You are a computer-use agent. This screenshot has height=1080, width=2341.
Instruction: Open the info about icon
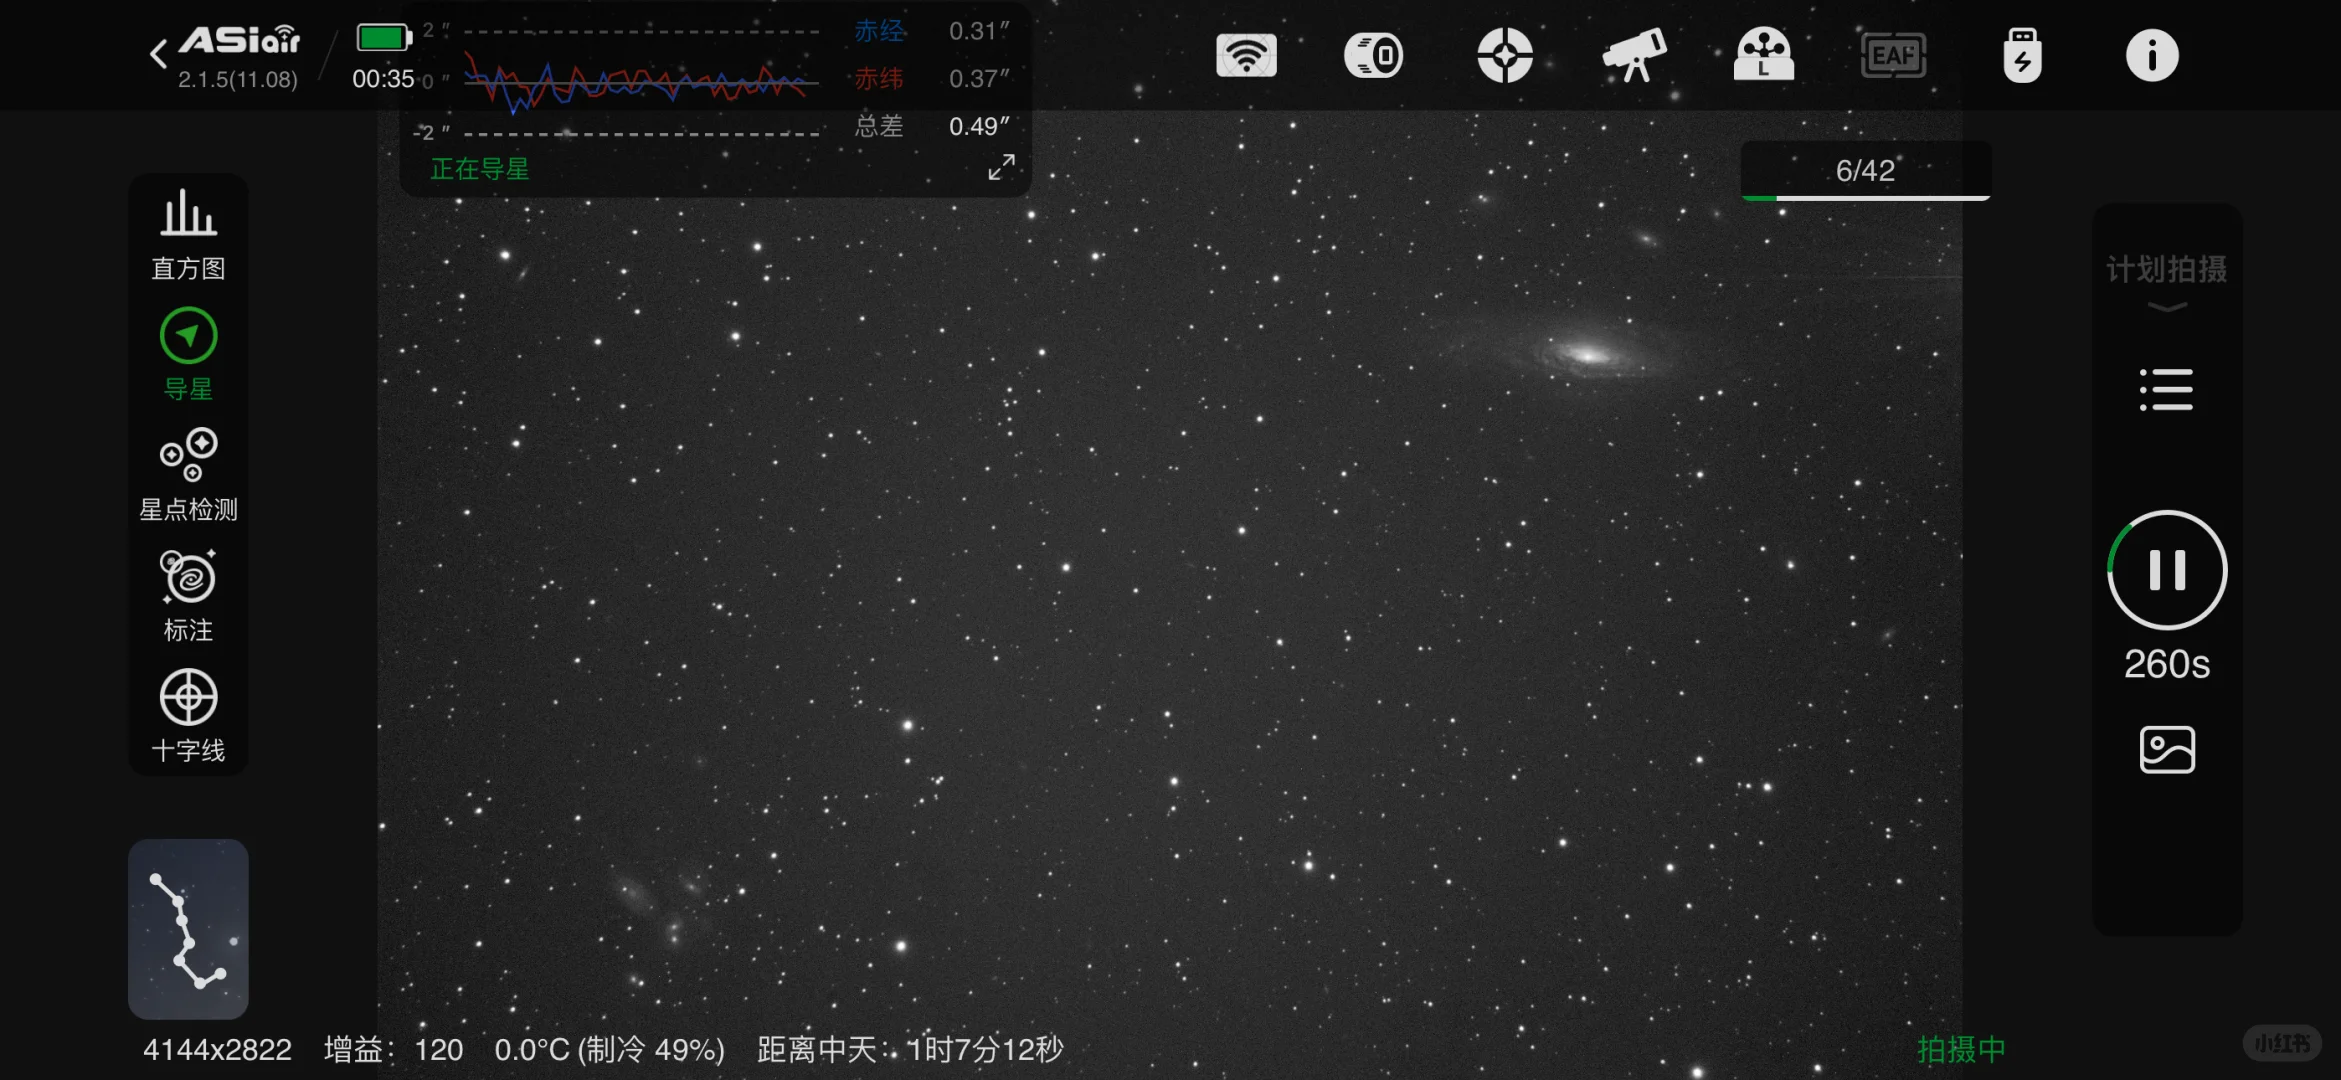pyautogui.click(x=2151, y=55)
